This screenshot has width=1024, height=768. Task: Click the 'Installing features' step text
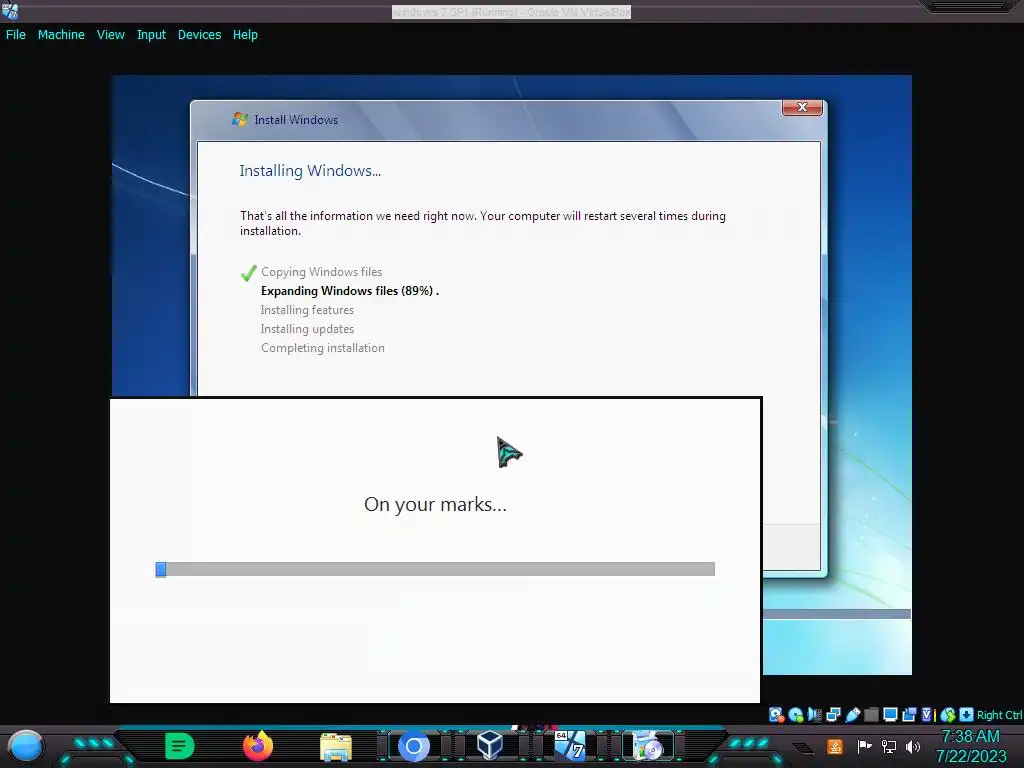(x=307, y=310)
